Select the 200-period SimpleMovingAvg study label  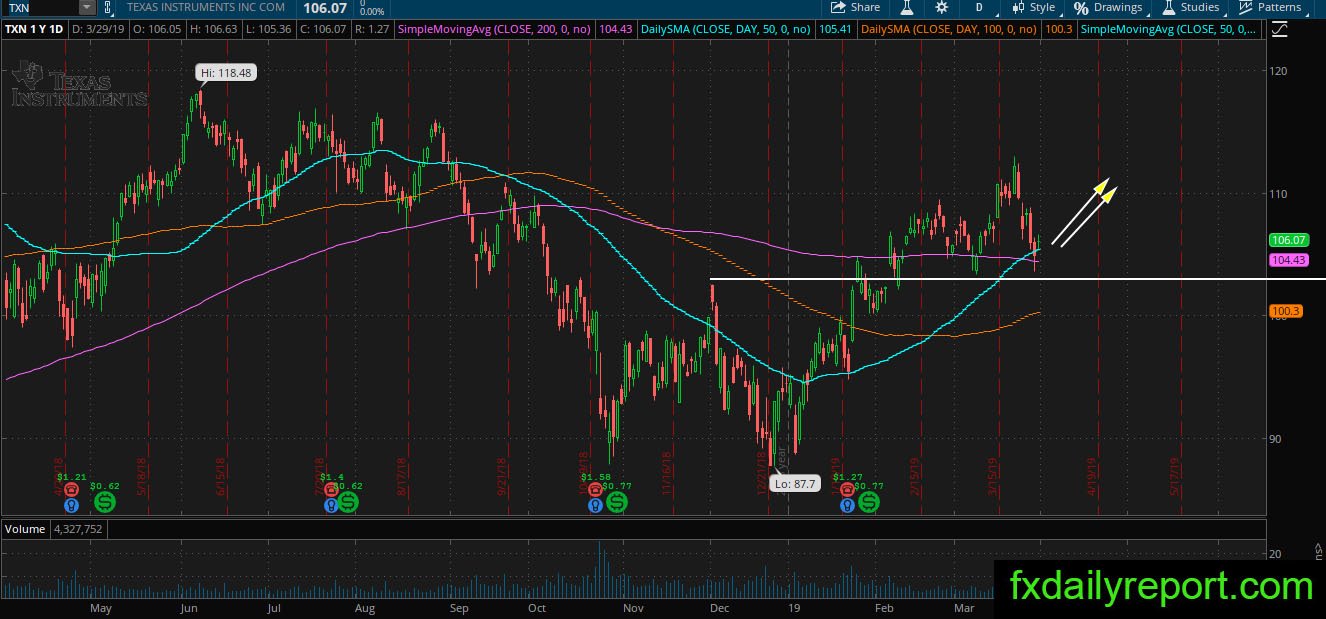(496, 30)
